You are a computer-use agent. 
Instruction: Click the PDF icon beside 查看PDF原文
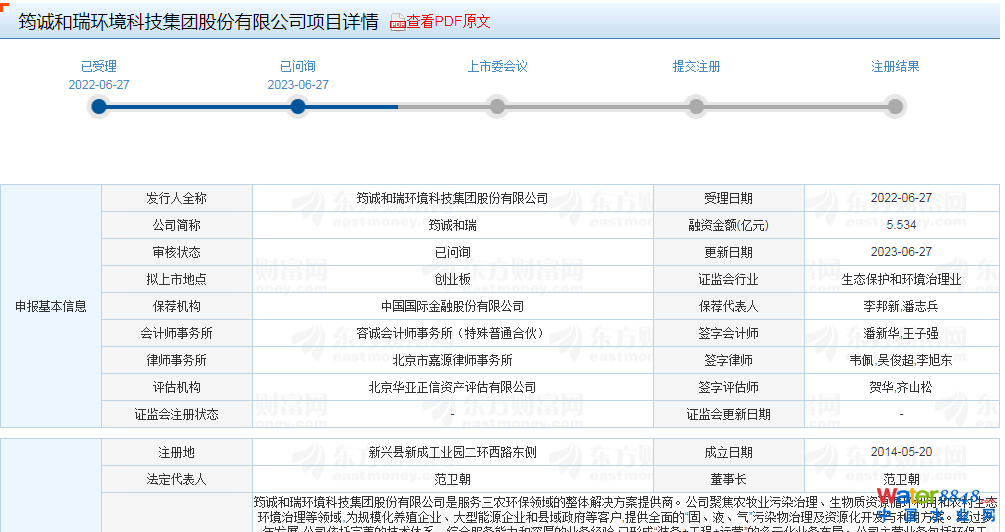pyautogui.click(x=397, y=23)
